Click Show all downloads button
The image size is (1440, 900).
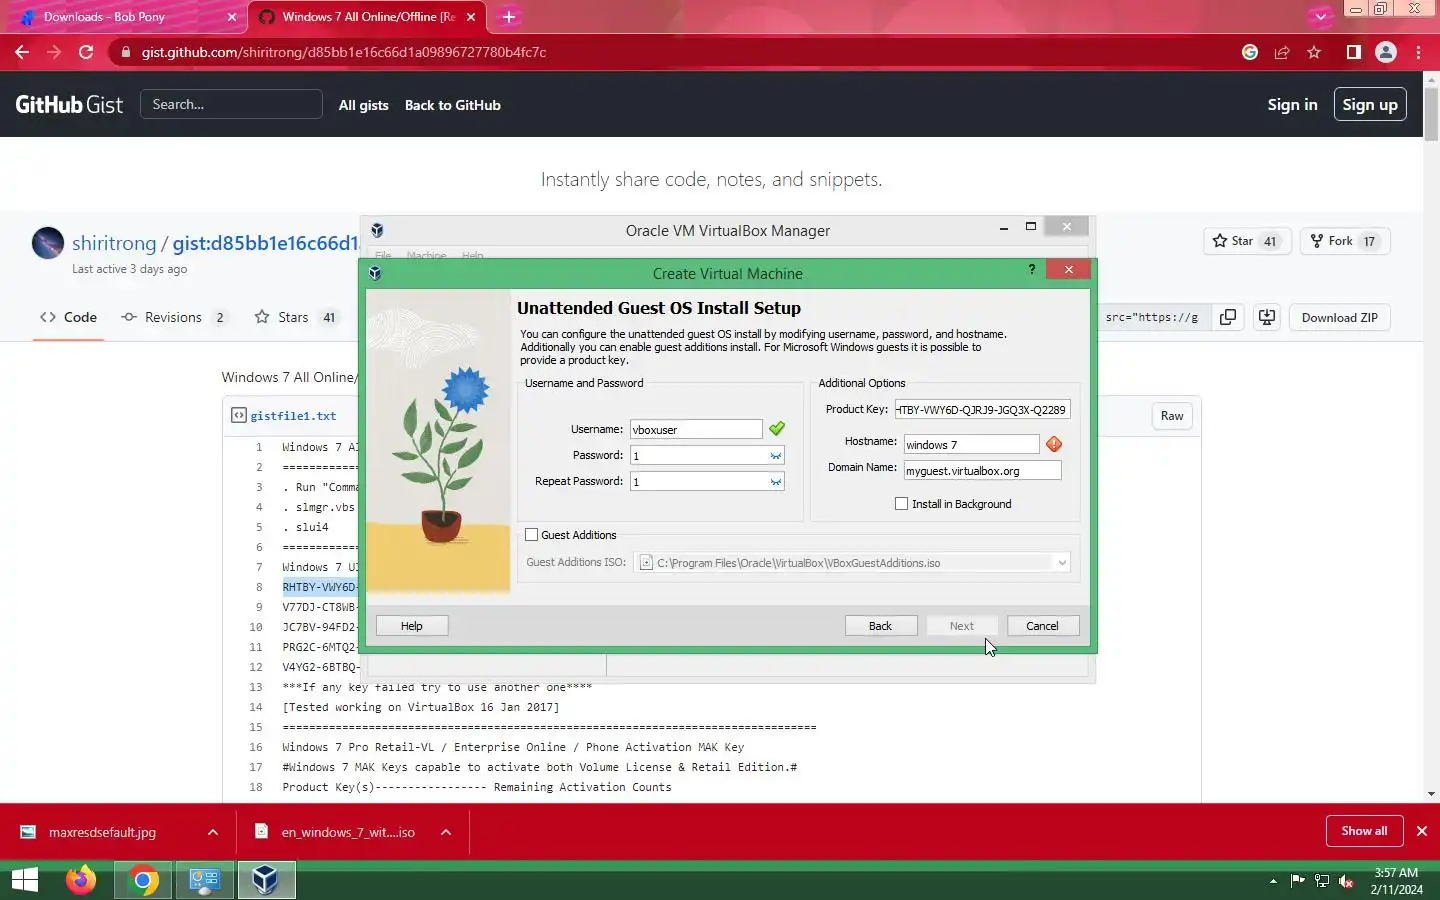point(1364,831)
